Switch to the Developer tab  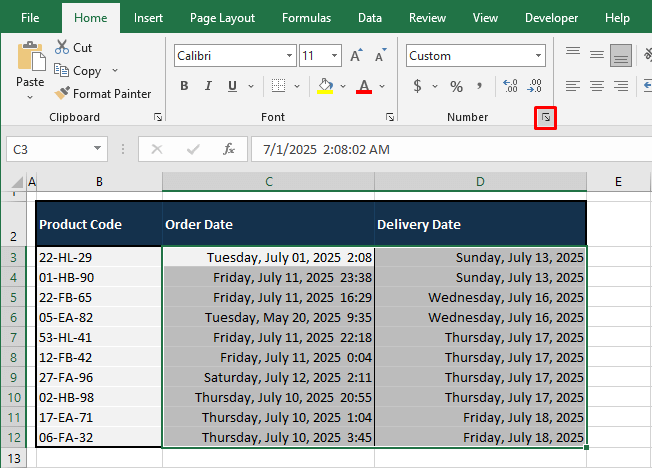click(x=551, y=18)
